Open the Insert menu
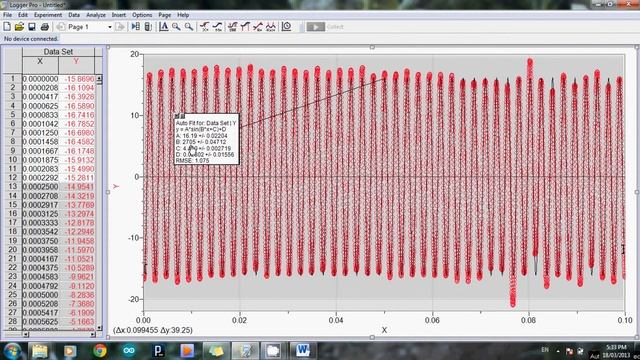Screen dimensions: 640x360 (x=119, y=15)
